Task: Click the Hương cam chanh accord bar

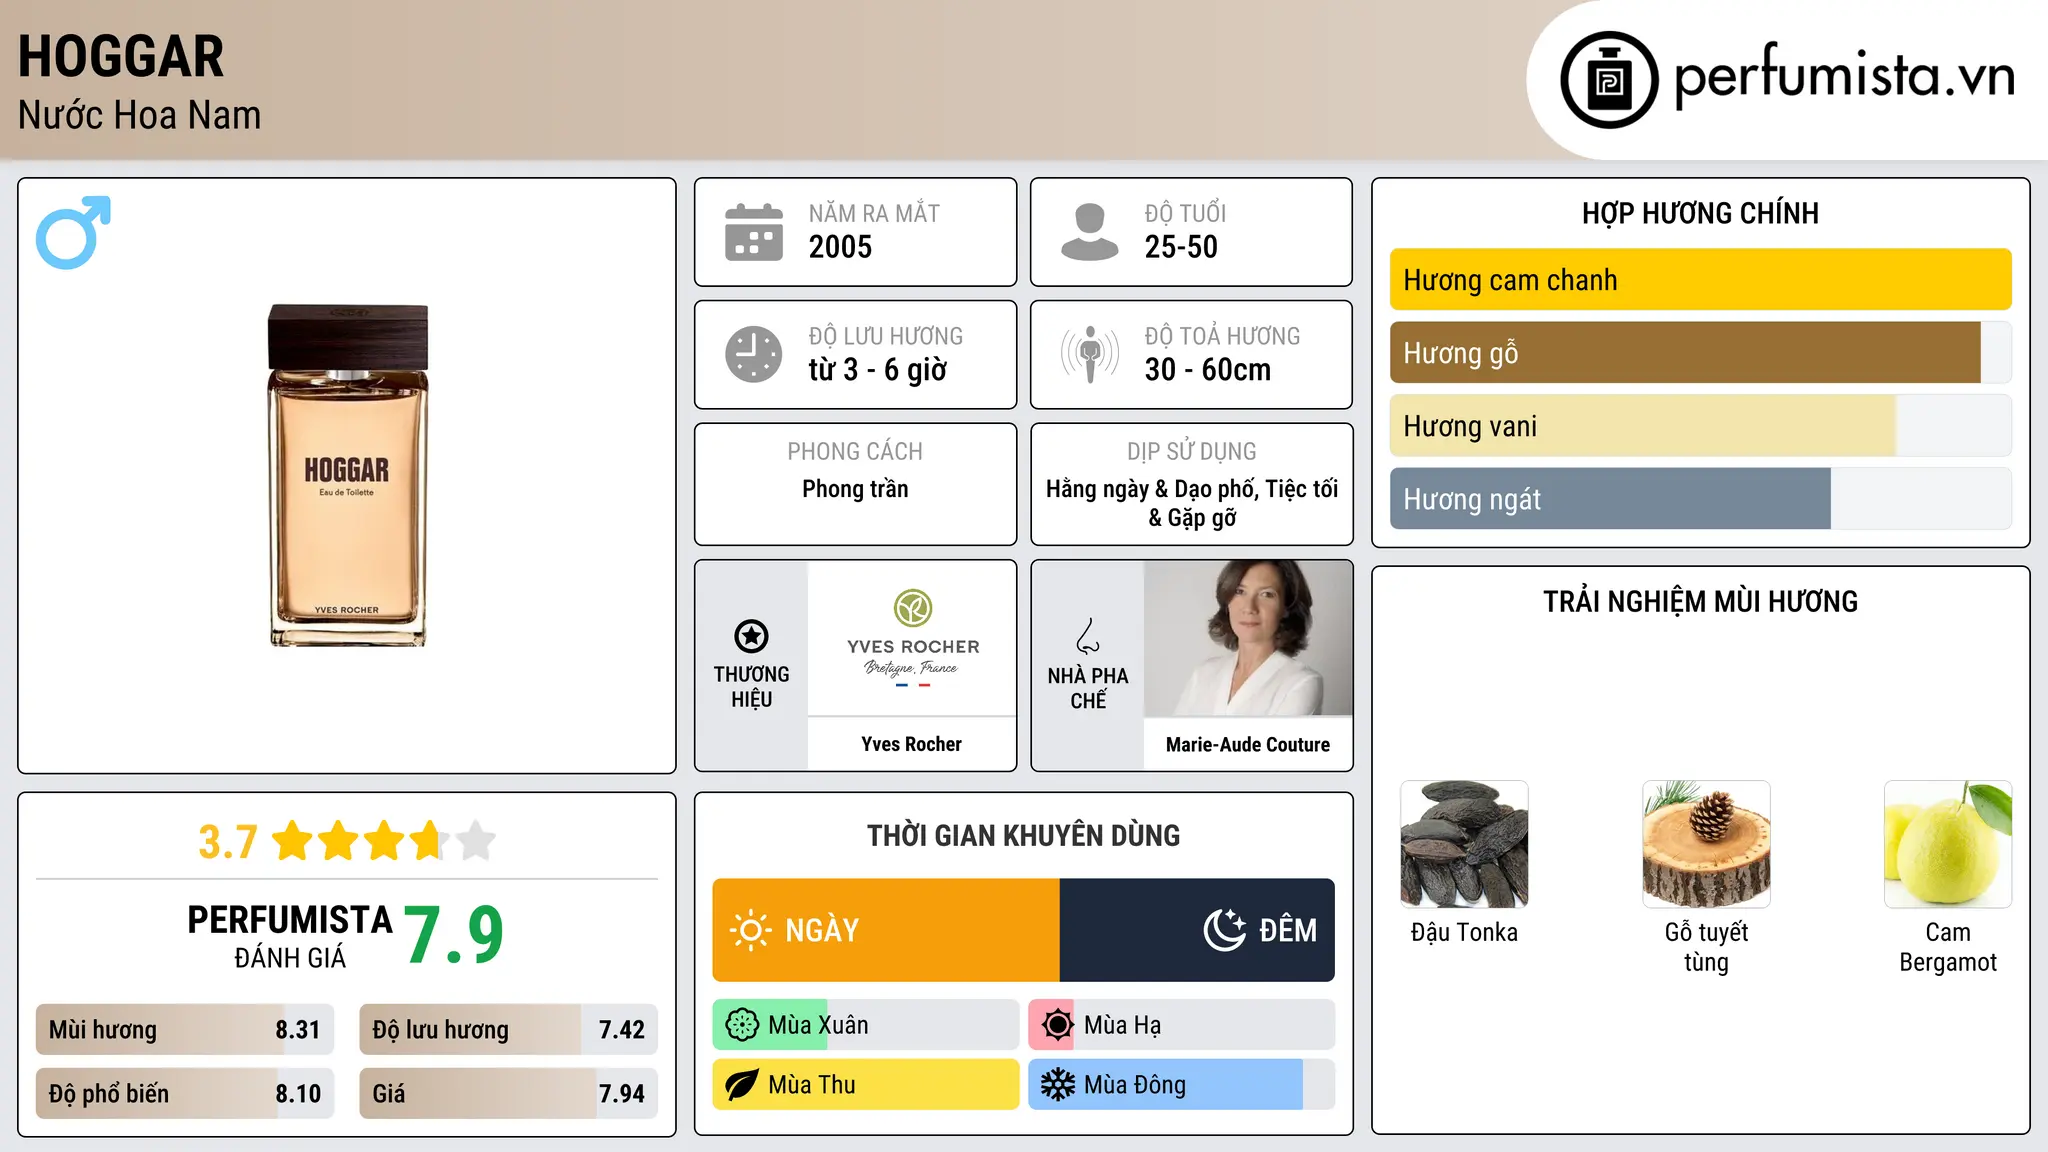Action: [x=1700, y=280]
